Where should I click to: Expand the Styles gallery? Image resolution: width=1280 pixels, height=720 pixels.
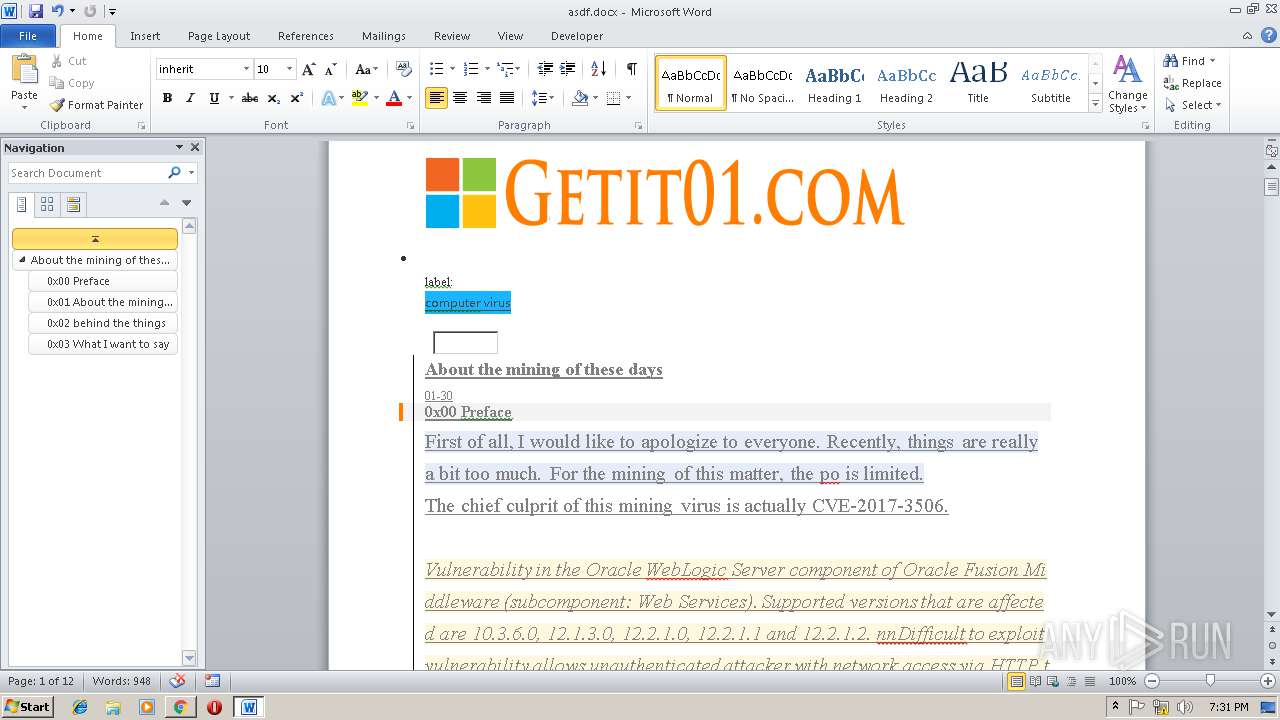tap(1096, 104)
